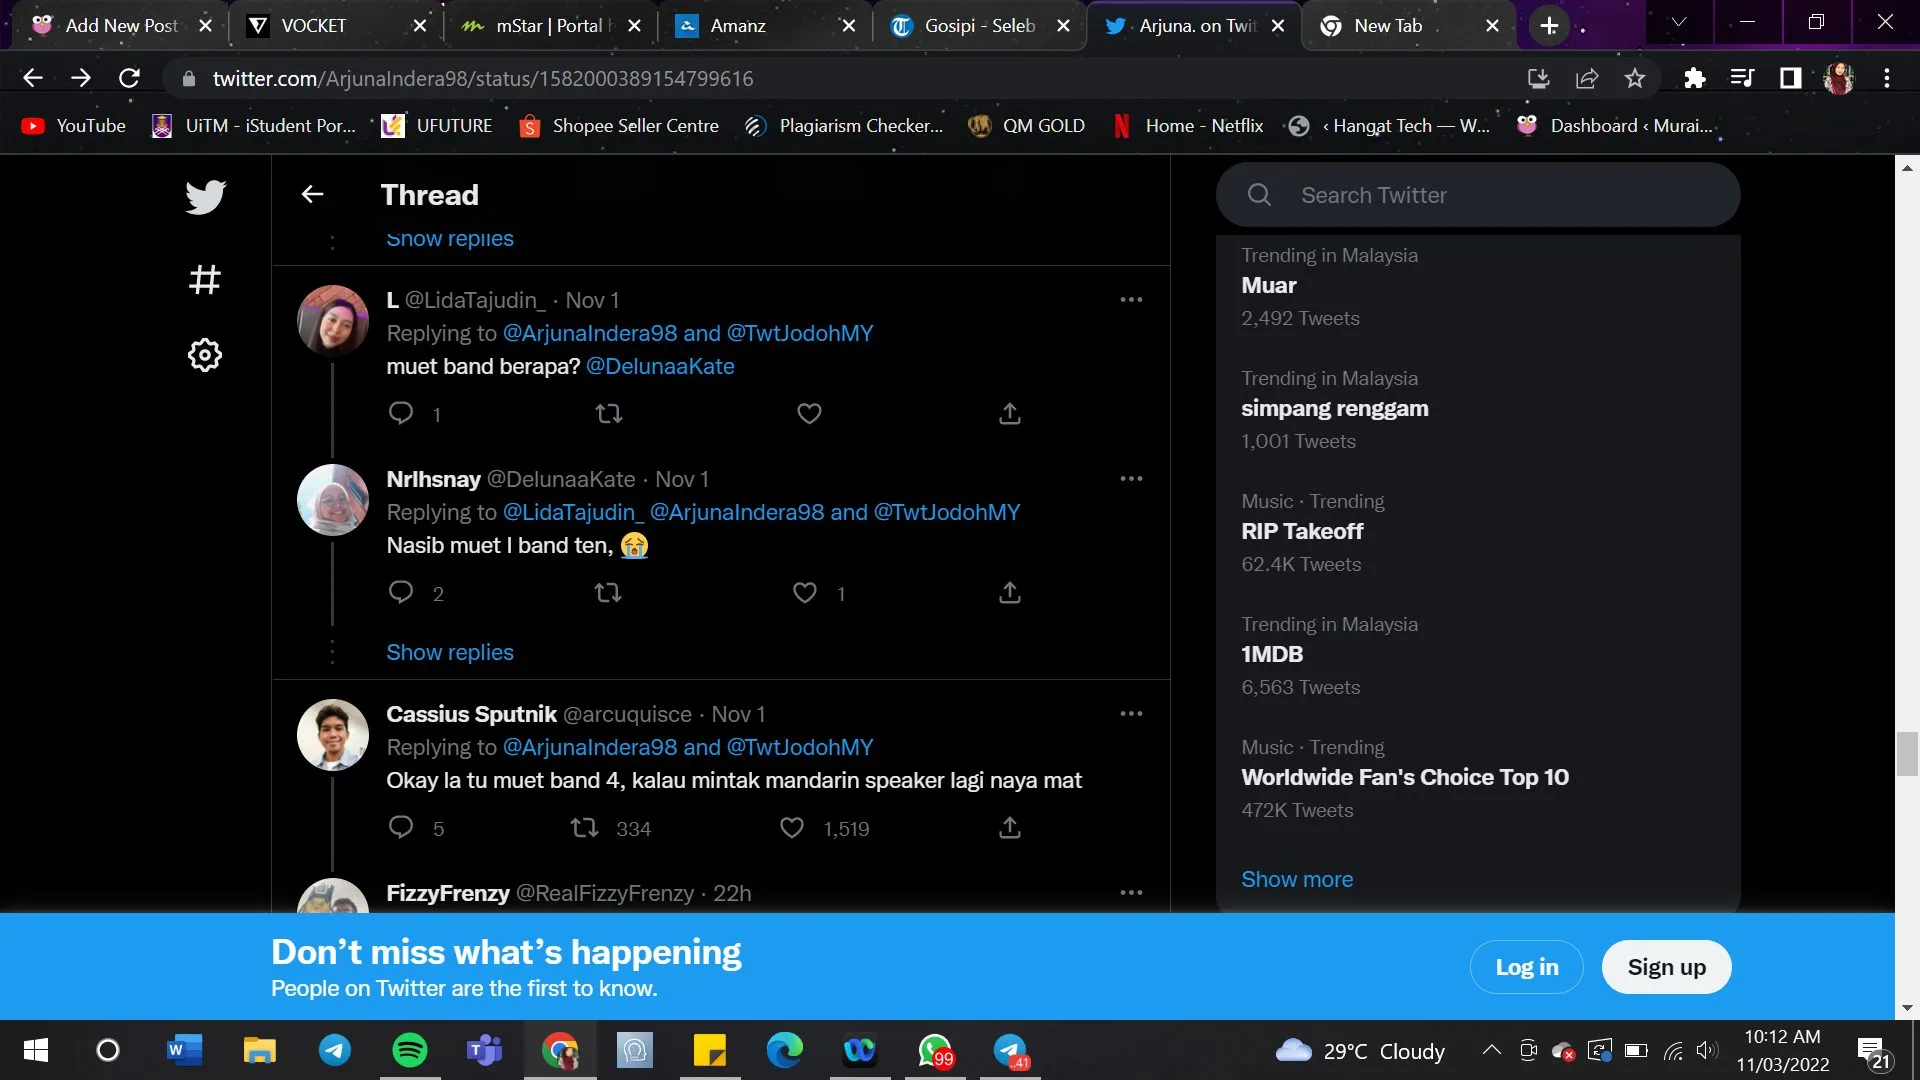Switch to the Amanz browser tab
The width and height of the screenshot is (1920, 1080).
pos(738,26)
